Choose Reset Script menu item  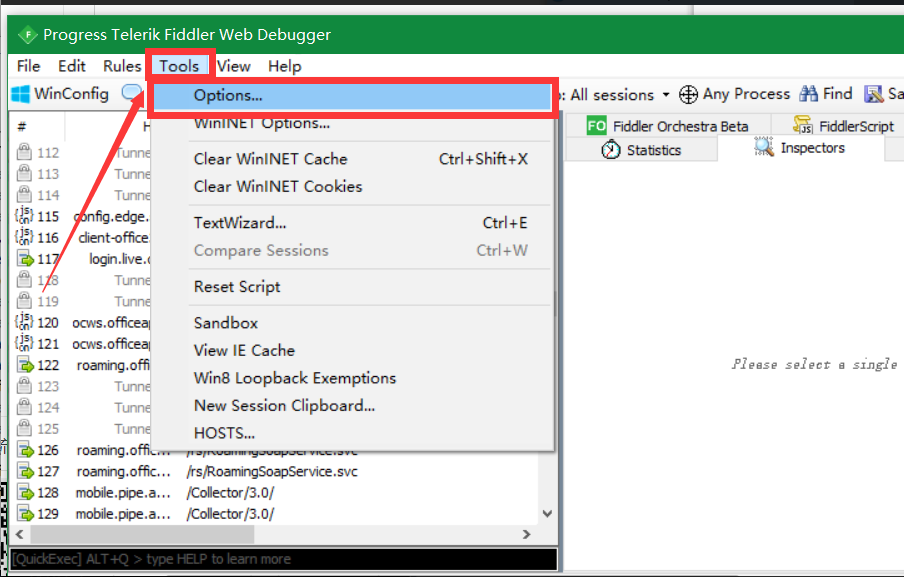(x=352, y=287)
